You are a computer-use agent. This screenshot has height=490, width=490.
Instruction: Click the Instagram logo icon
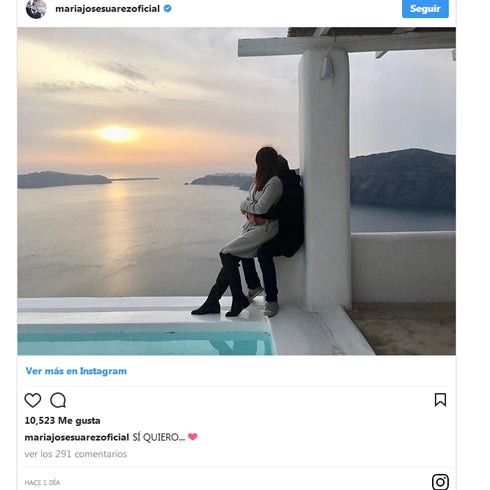tap(440, 482)
